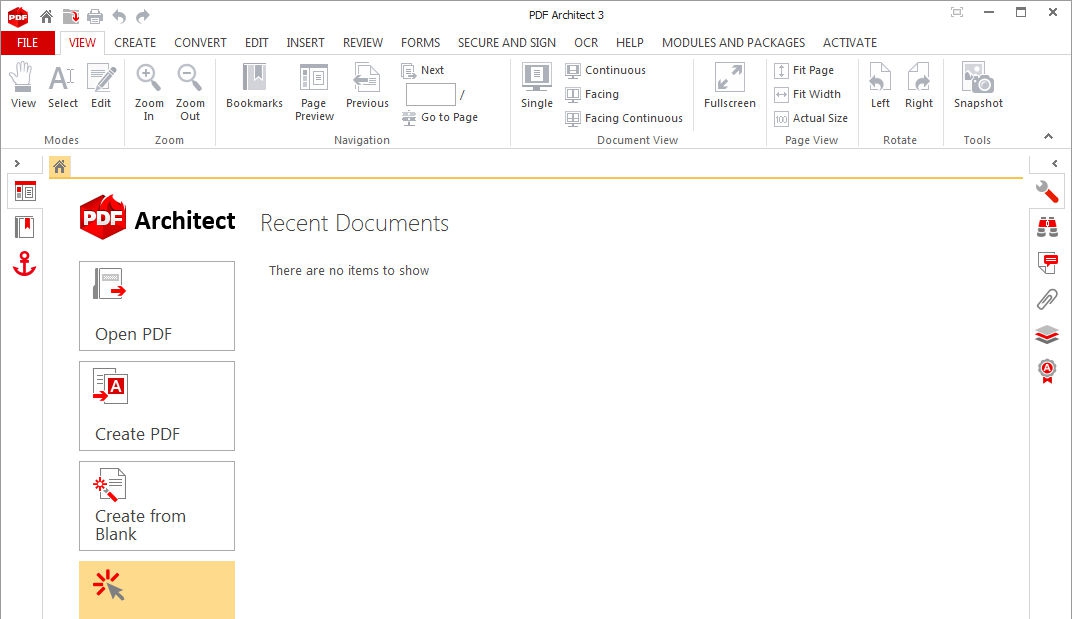Switch to the INSERT ribbon tab
Image resolution: width=1072 pixels, height=619 pixels.
(306, 42)
